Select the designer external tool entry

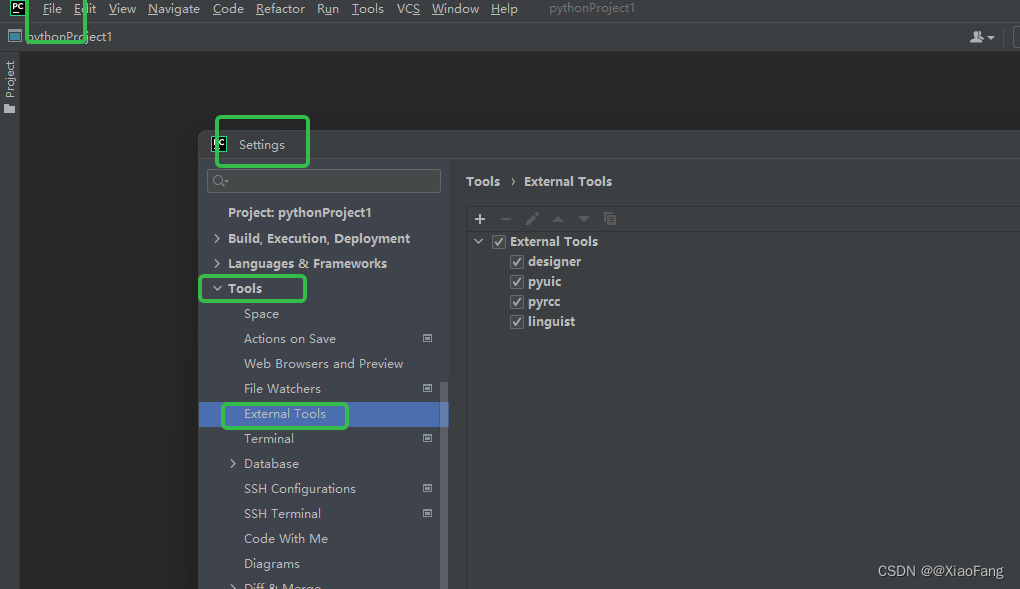[554, 262]
